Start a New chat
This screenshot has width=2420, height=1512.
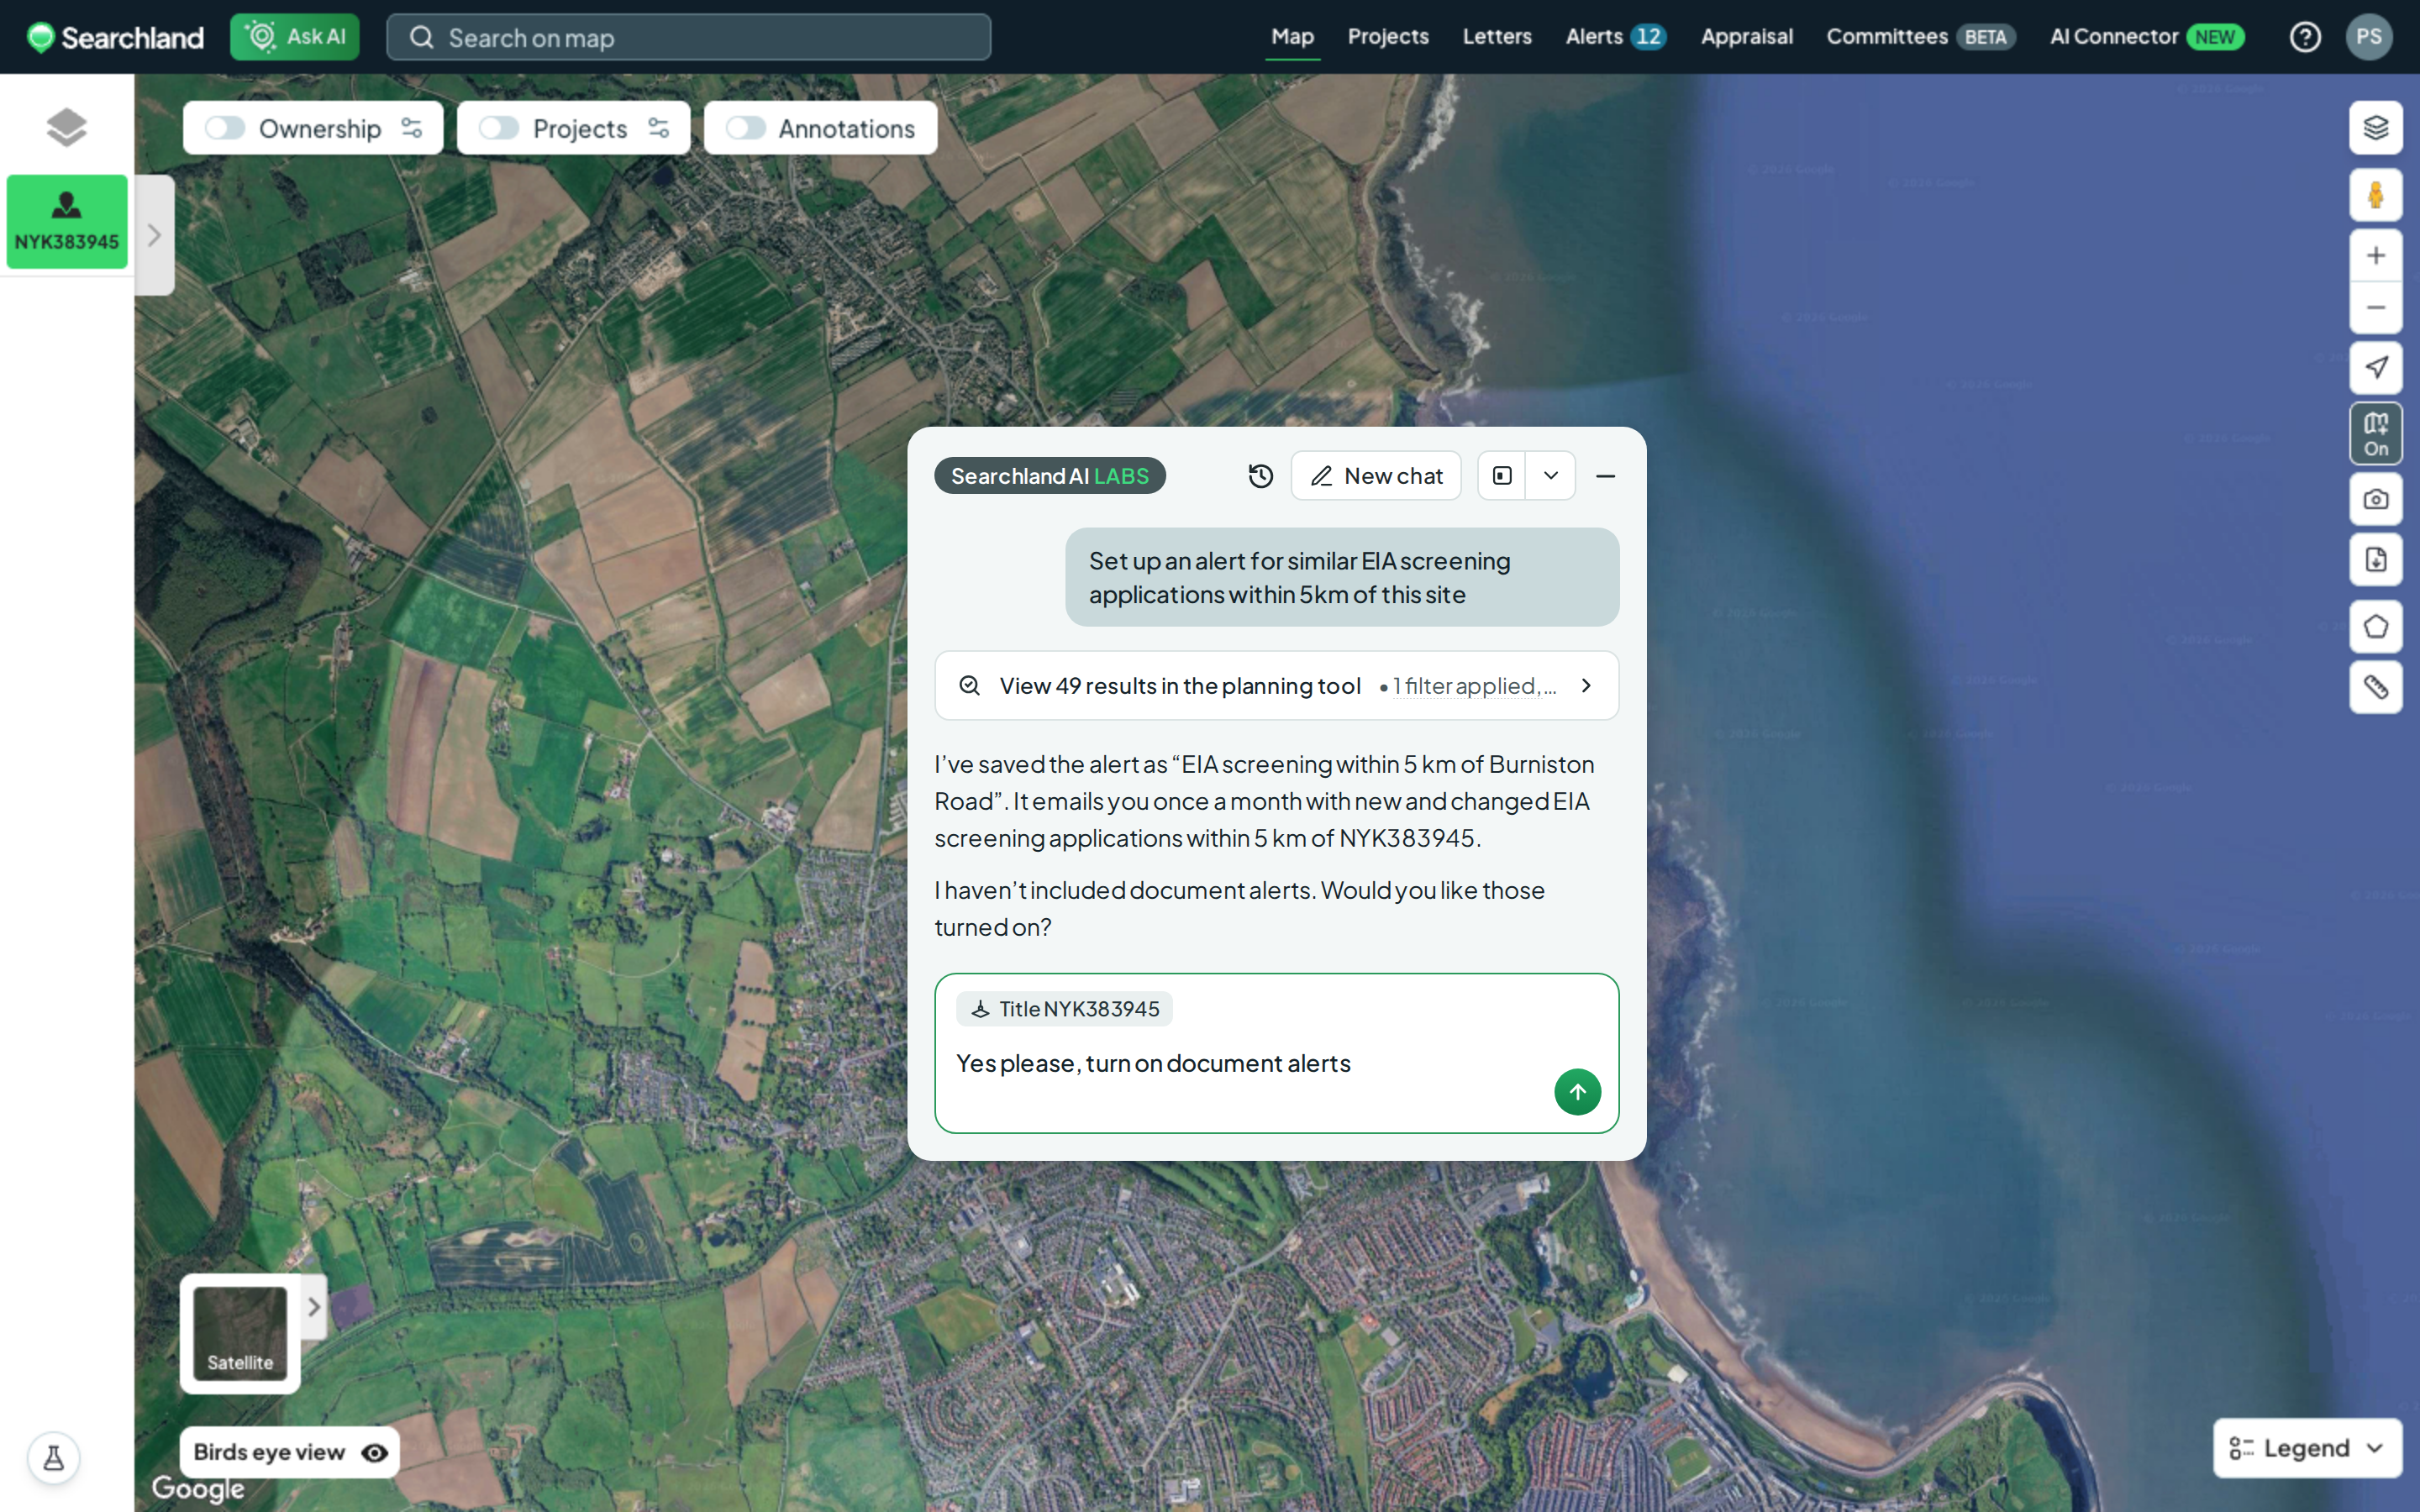1376,476
